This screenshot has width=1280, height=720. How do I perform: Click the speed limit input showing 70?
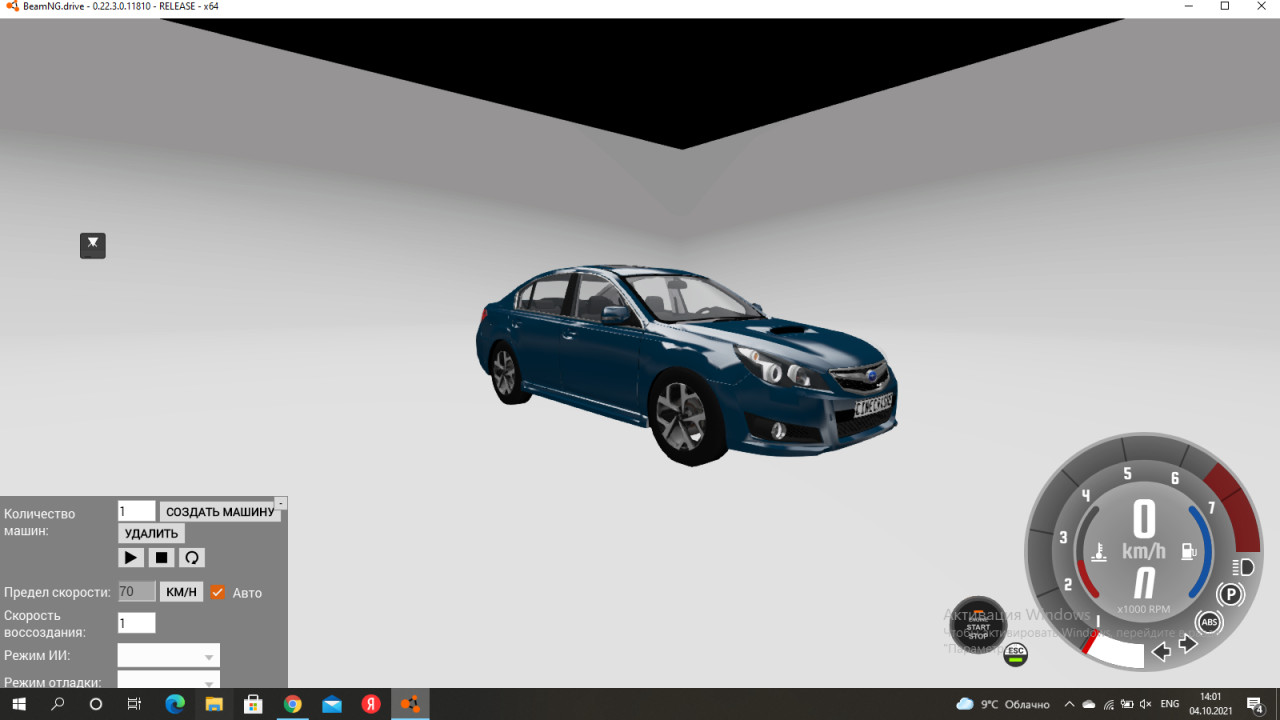pos(136,591)
